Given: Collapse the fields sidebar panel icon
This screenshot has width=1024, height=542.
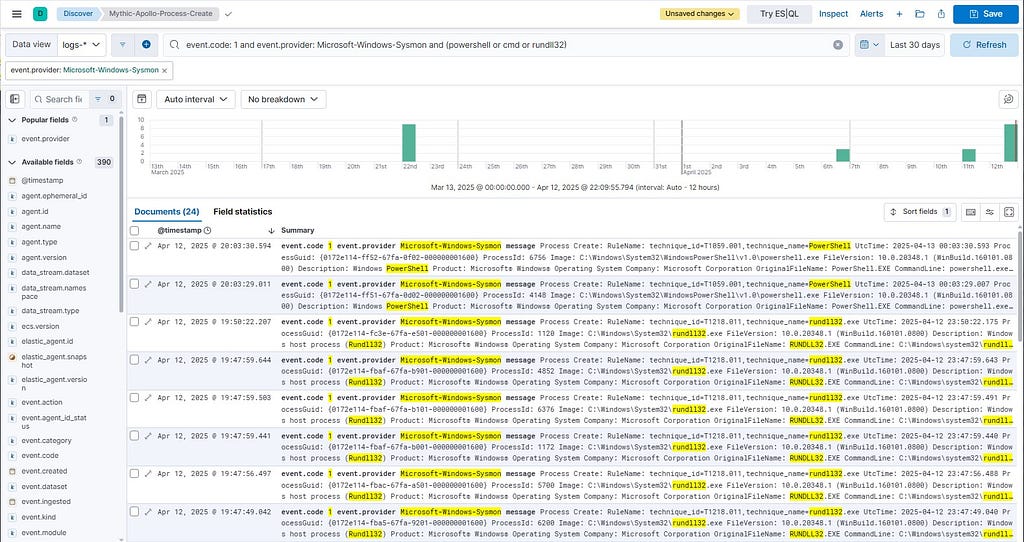Looking at the screenshot, I should (15, 99).
